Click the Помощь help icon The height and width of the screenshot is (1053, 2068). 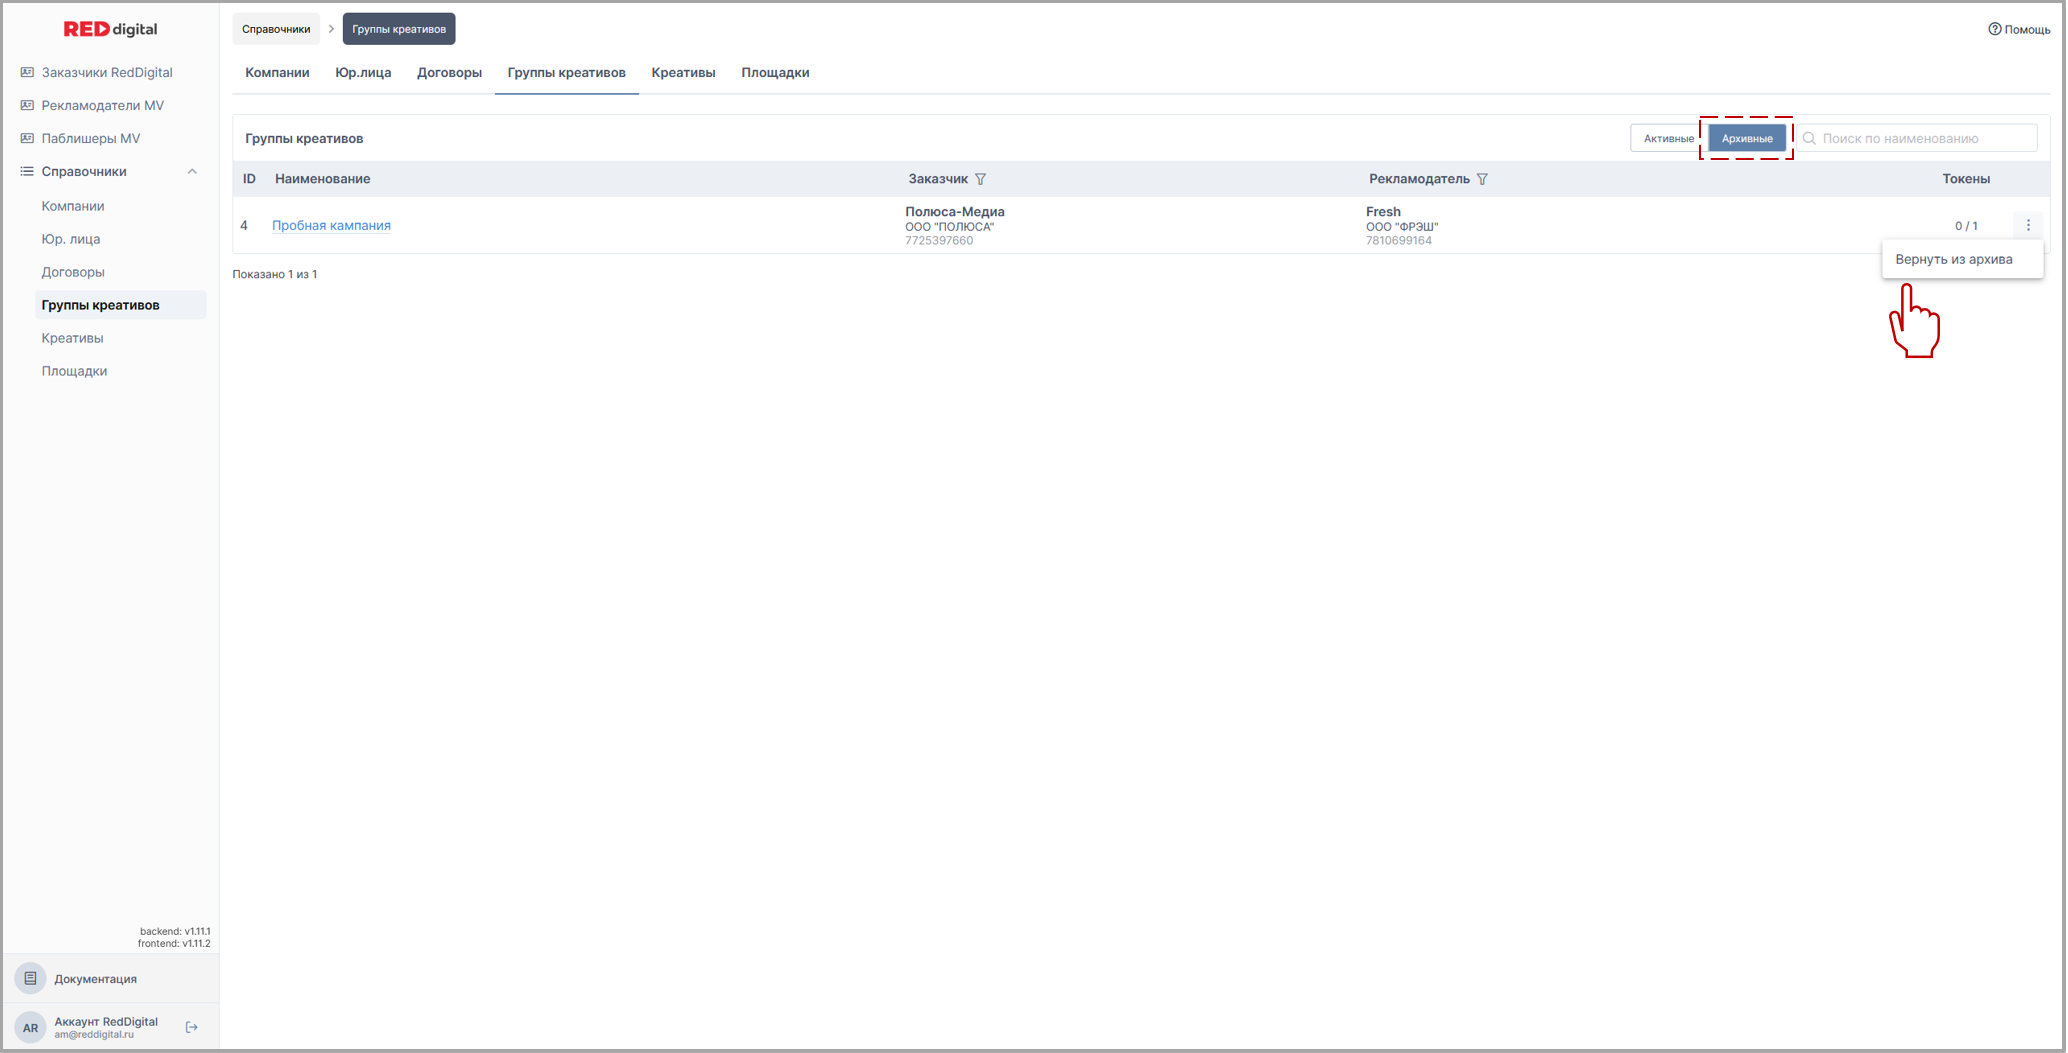click(1994, 29)
